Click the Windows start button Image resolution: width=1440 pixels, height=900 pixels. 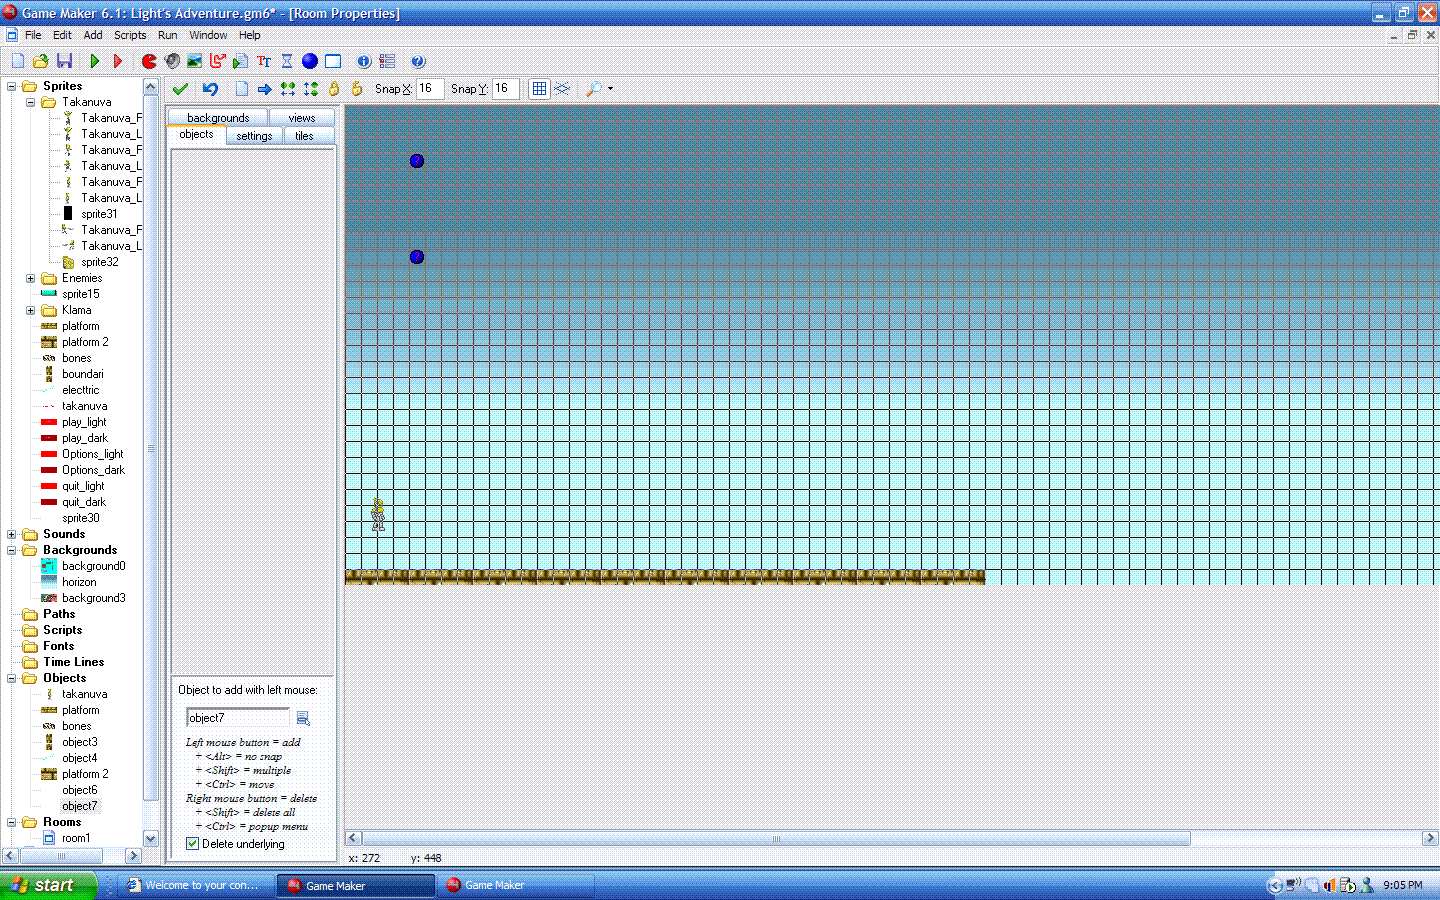point(48,885)
